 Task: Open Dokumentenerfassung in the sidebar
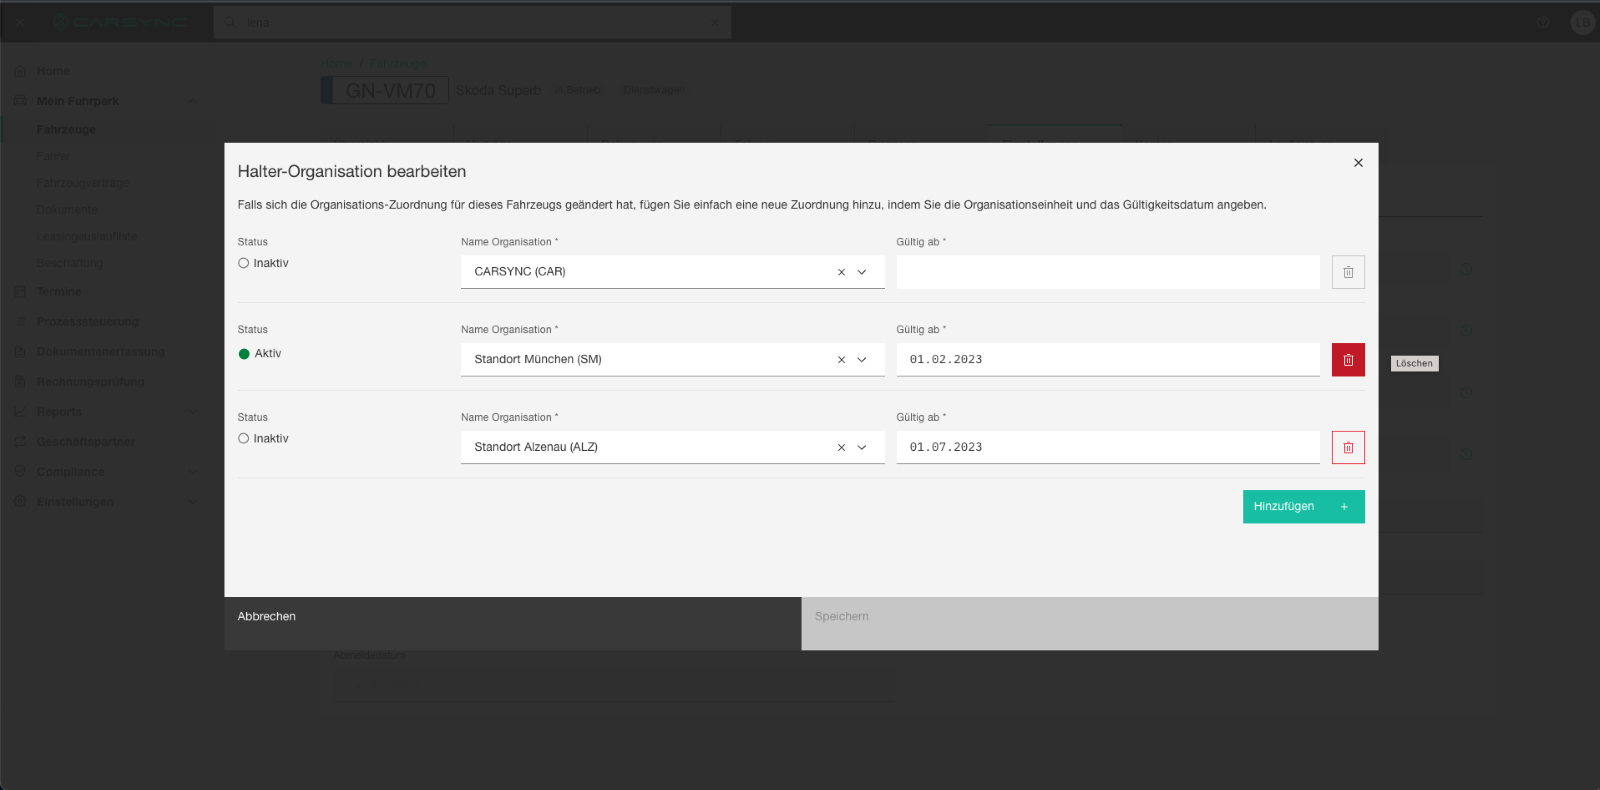(x=100, y=352)
